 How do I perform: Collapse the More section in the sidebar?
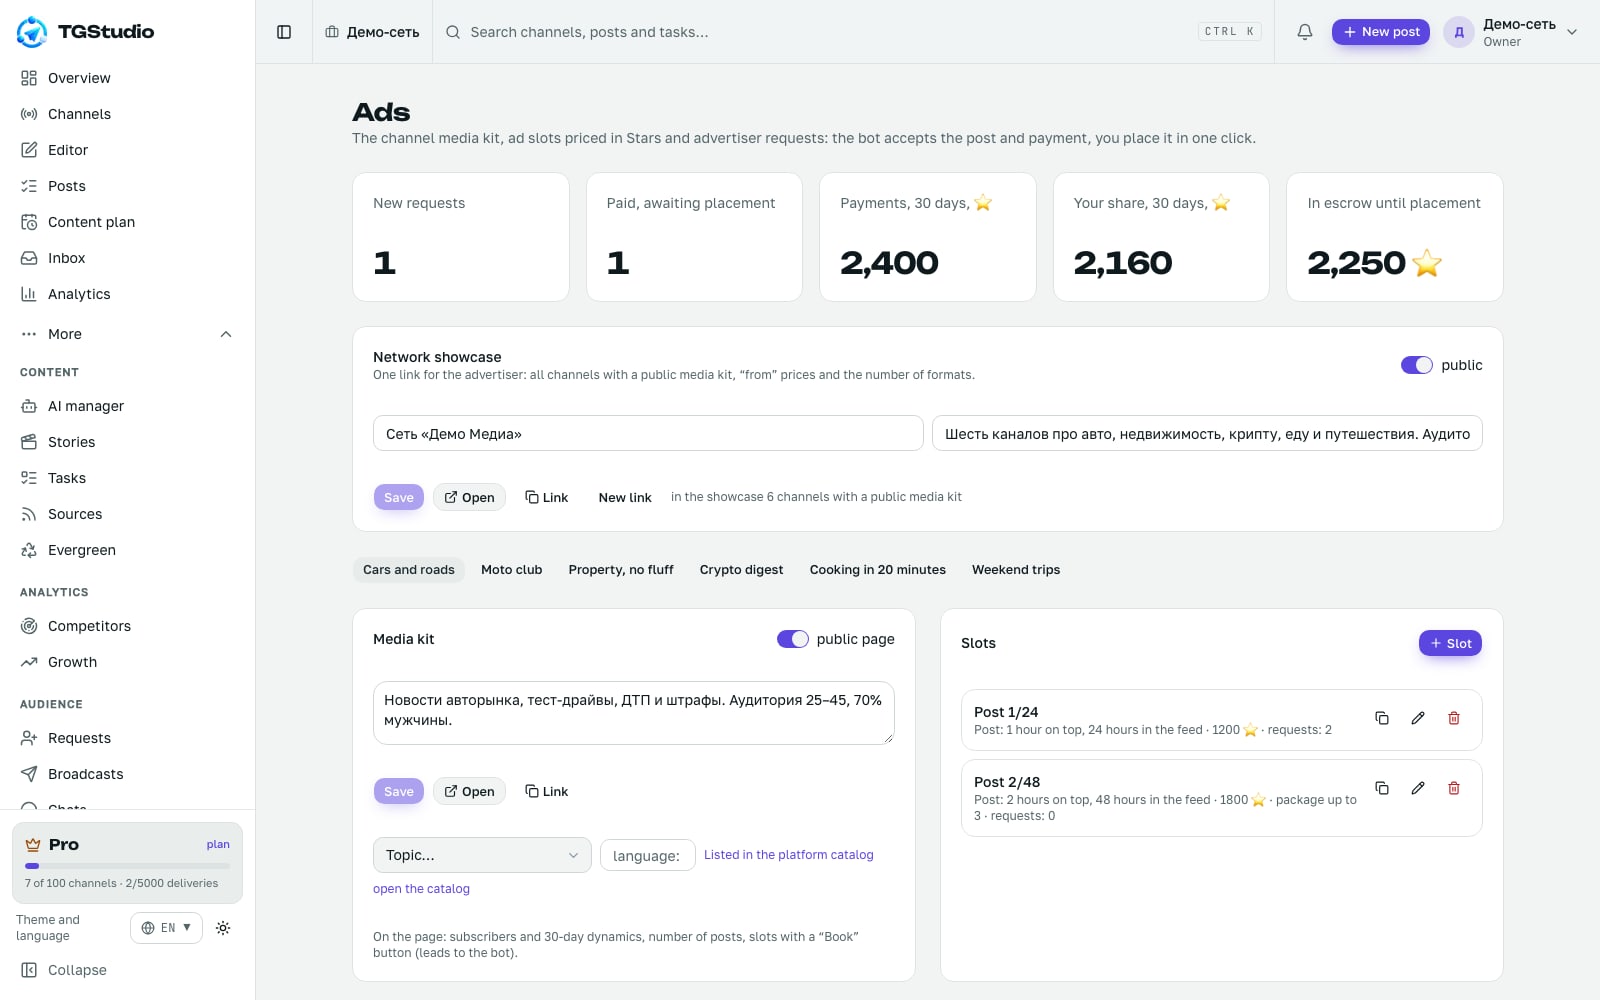(x=128, y=334)
